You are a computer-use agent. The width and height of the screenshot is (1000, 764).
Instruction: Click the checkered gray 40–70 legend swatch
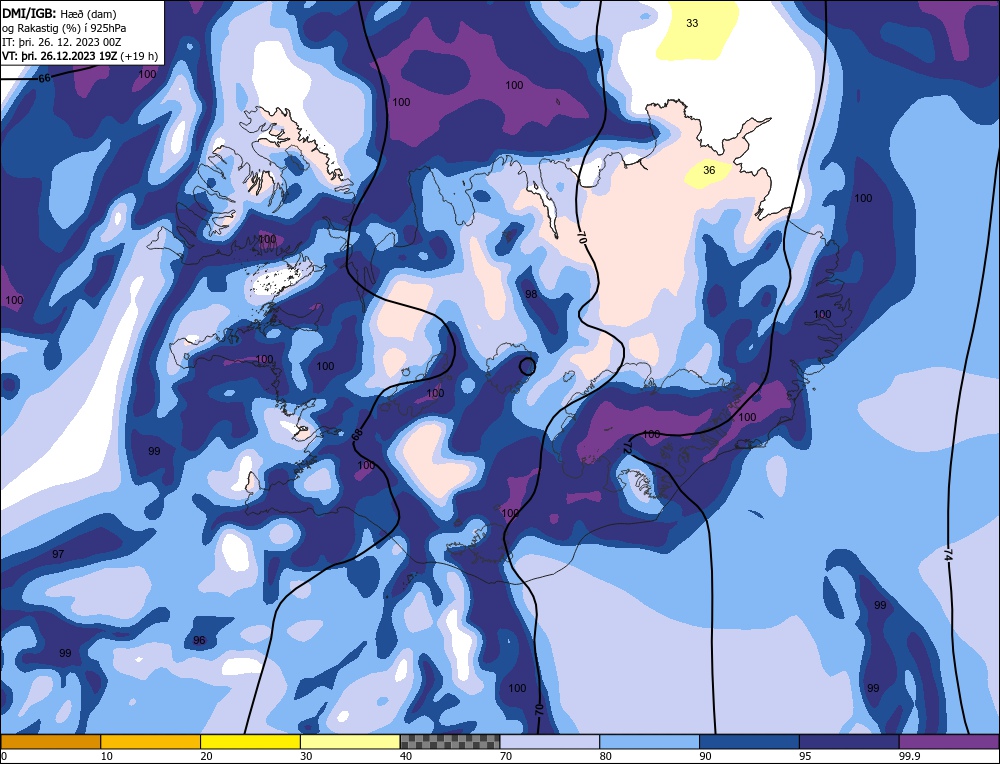[450, 741]
